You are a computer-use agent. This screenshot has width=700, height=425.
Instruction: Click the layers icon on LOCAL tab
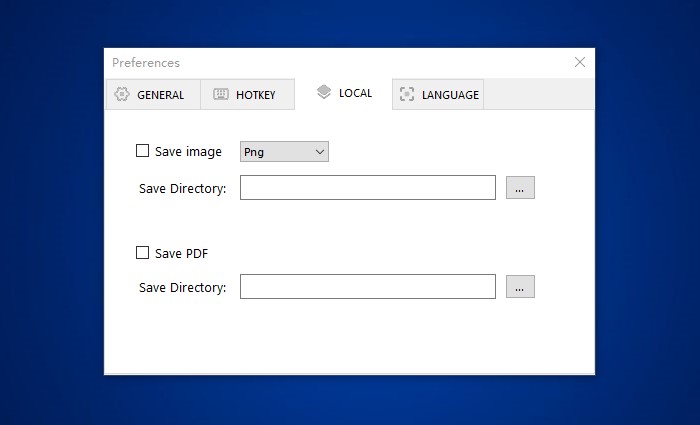[x=324, y=92]
